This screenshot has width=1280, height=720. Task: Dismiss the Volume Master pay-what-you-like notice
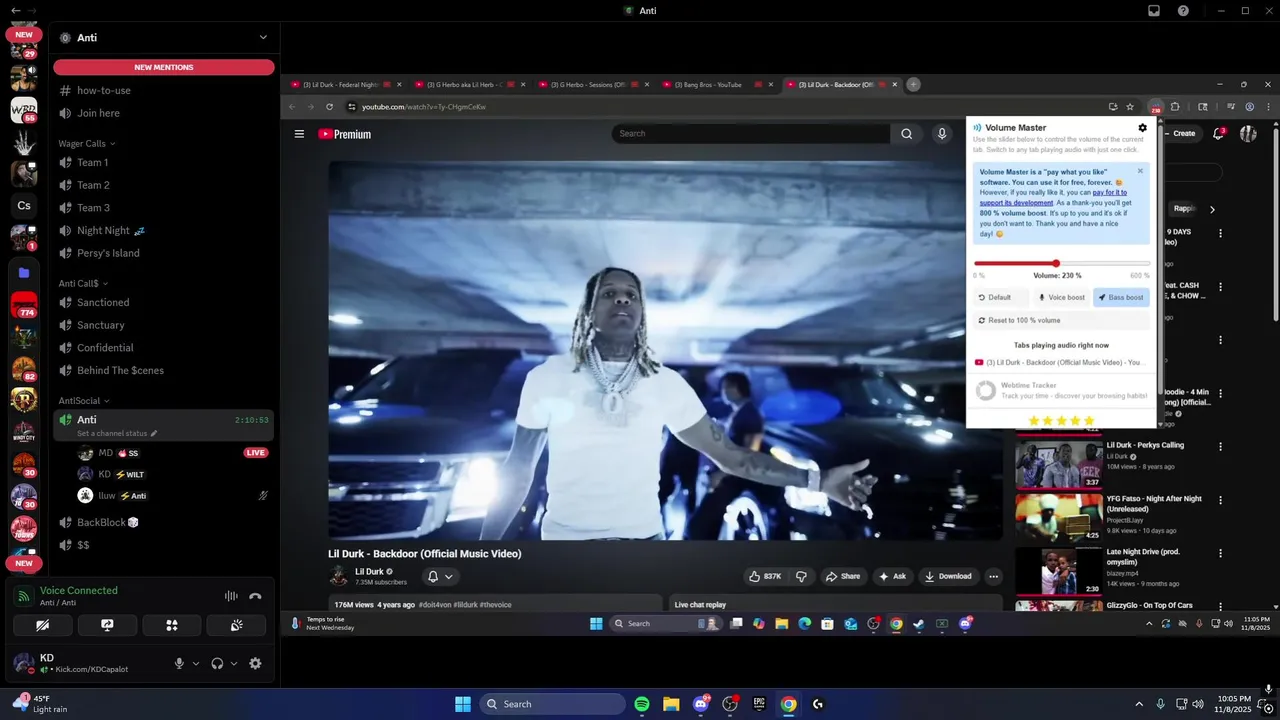pos(1140,171)
